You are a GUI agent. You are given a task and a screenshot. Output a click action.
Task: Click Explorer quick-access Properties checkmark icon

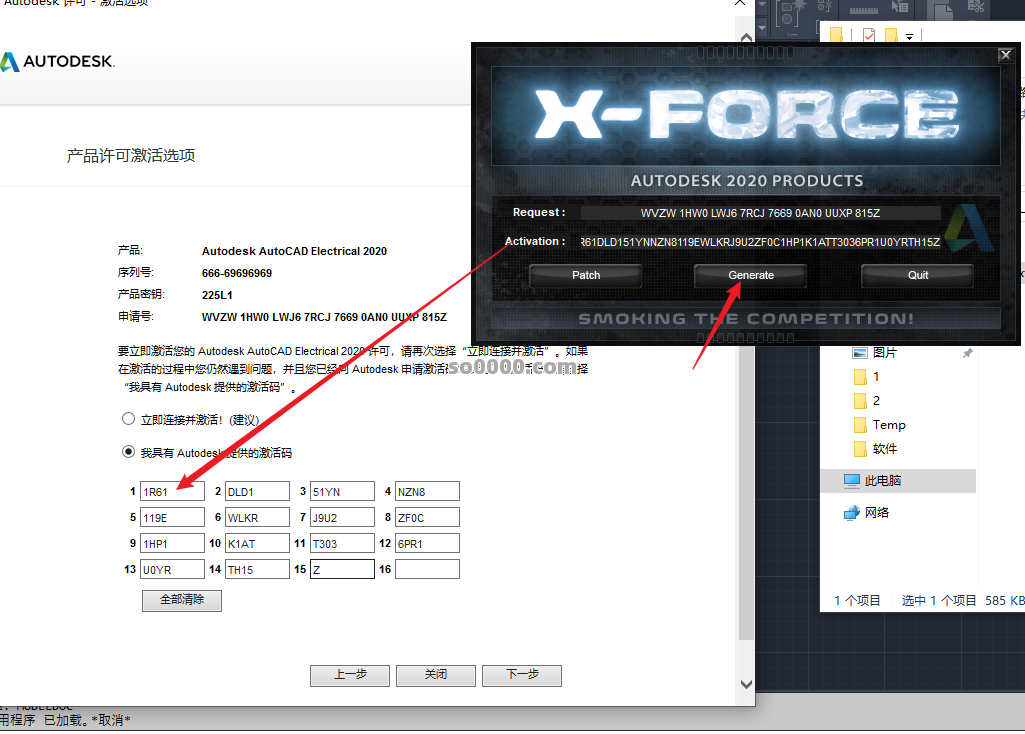click(869, 35)
